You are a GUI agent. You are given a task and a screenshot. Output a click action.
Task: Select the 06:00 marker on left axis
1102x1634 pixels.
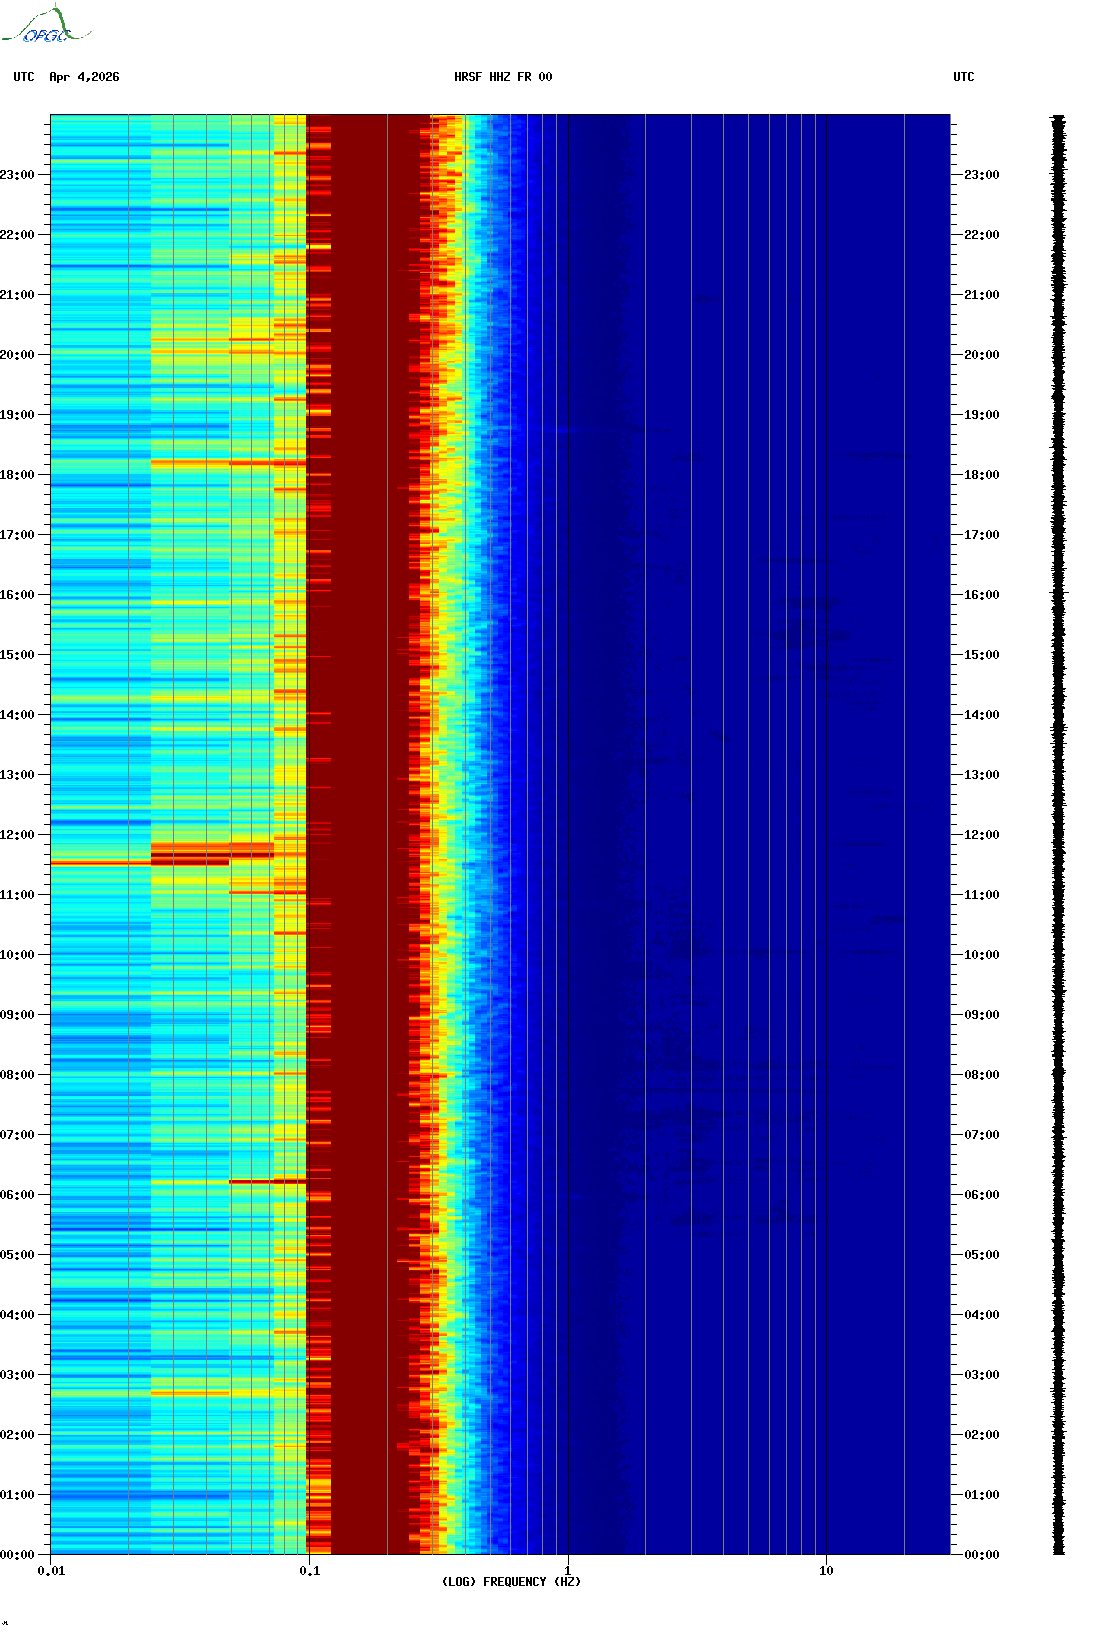click(x=17, y=1195)
